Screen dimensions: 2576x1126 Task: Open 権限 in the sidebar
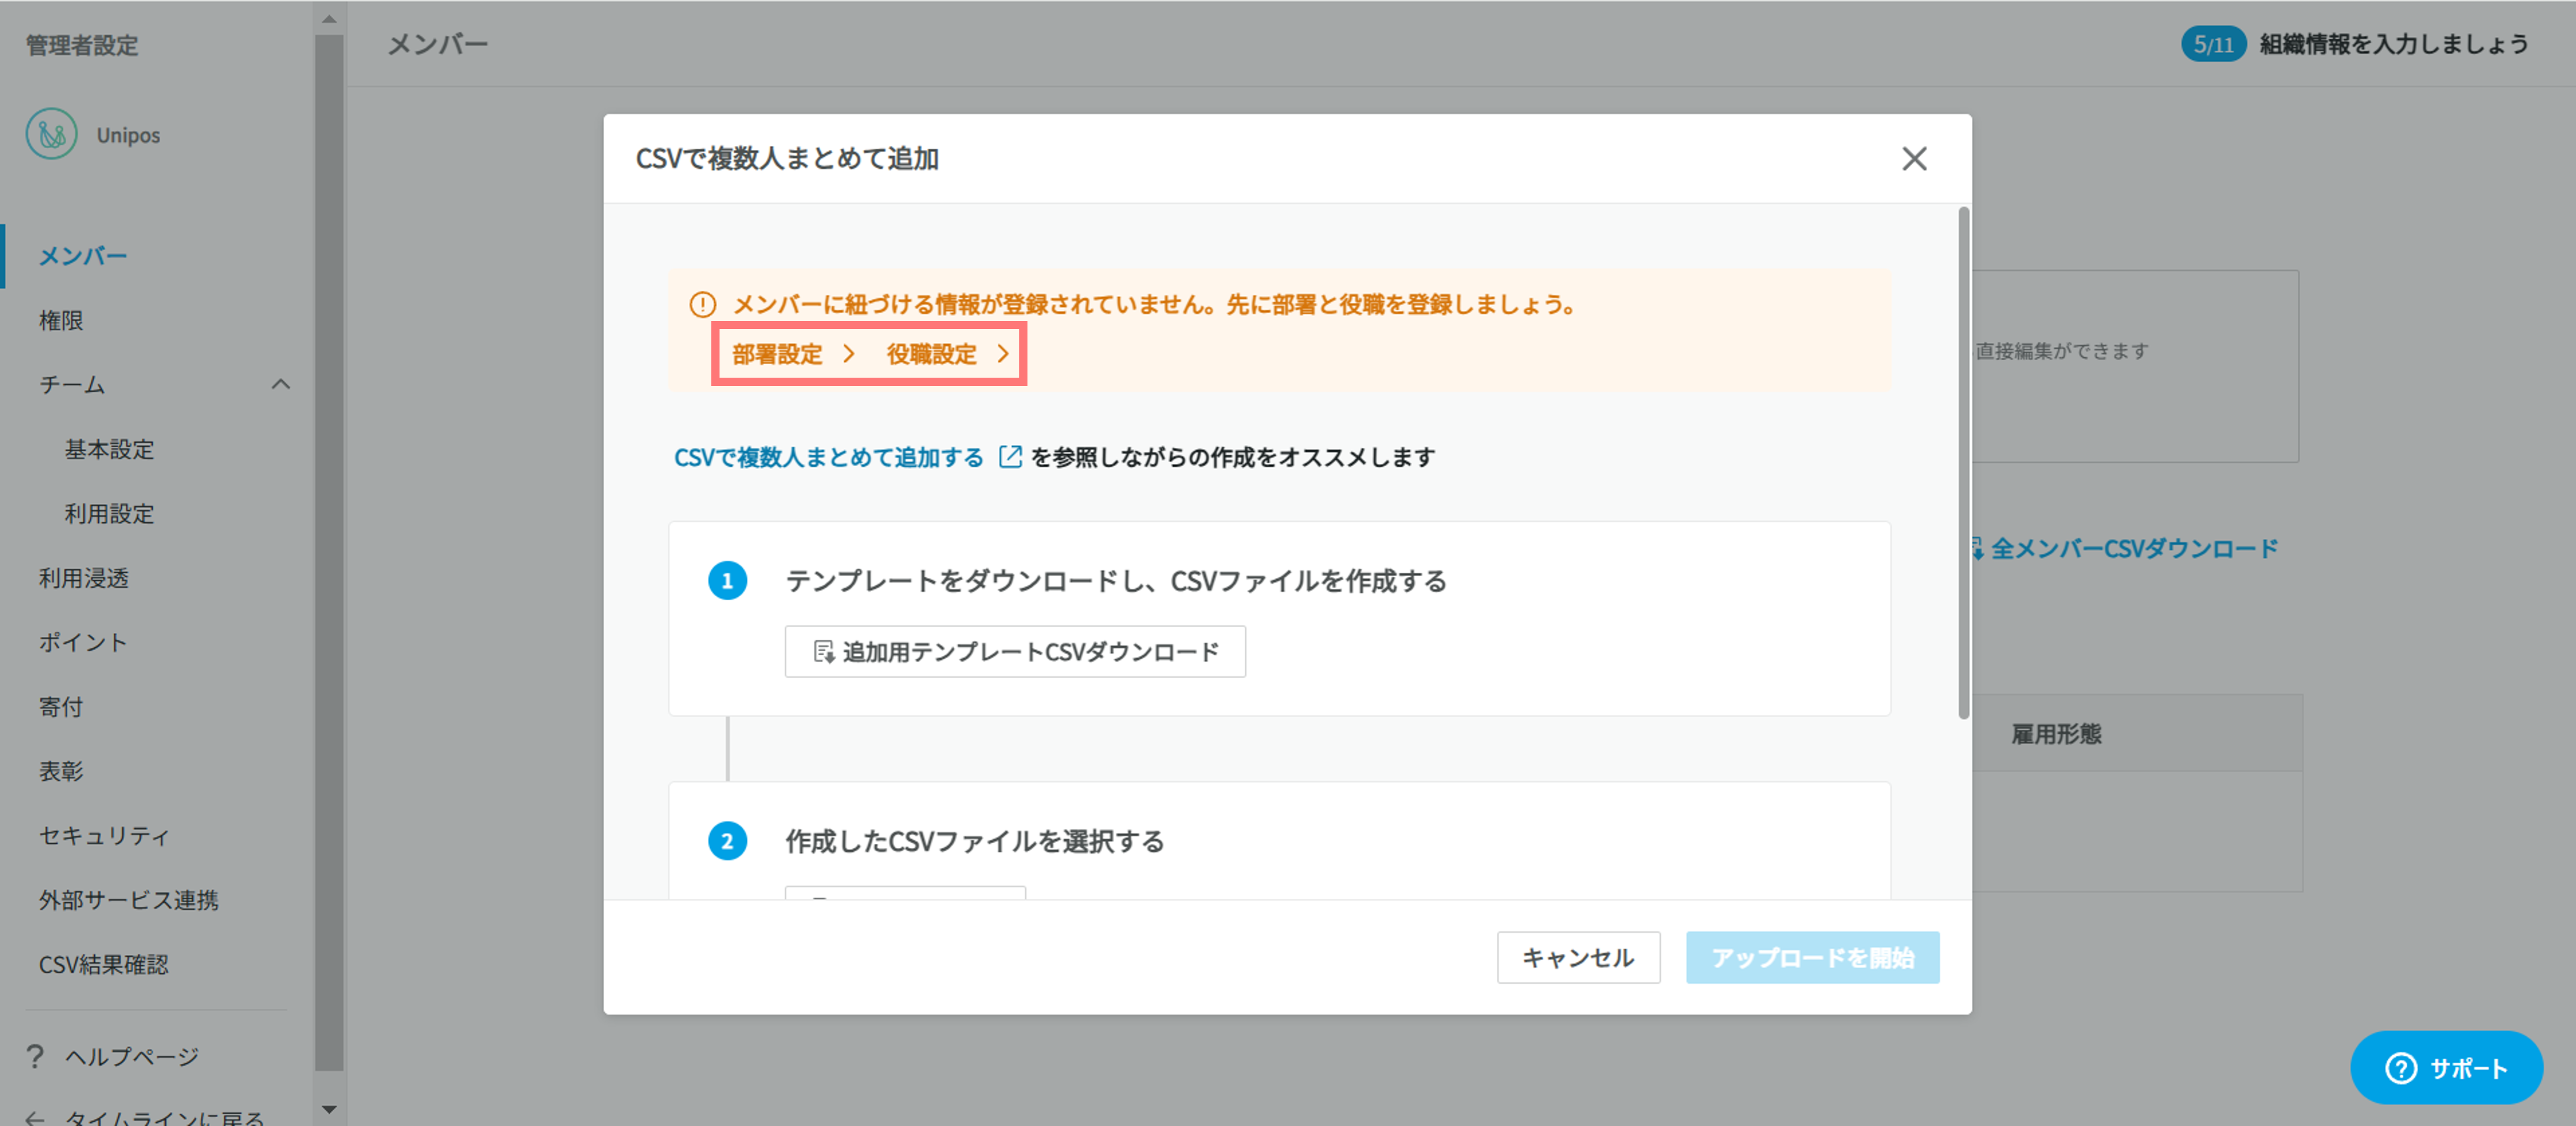61,320
